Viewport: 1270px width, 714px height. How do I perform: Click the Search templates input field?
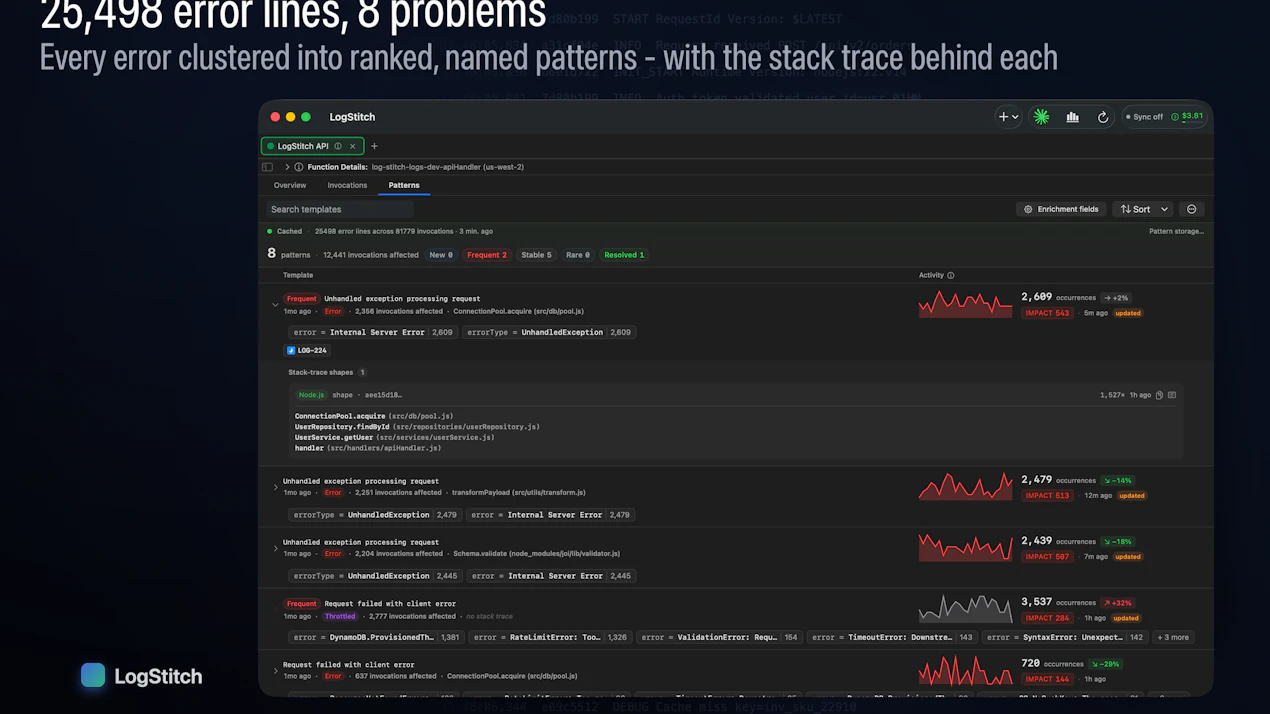click(x=339, y=209)
